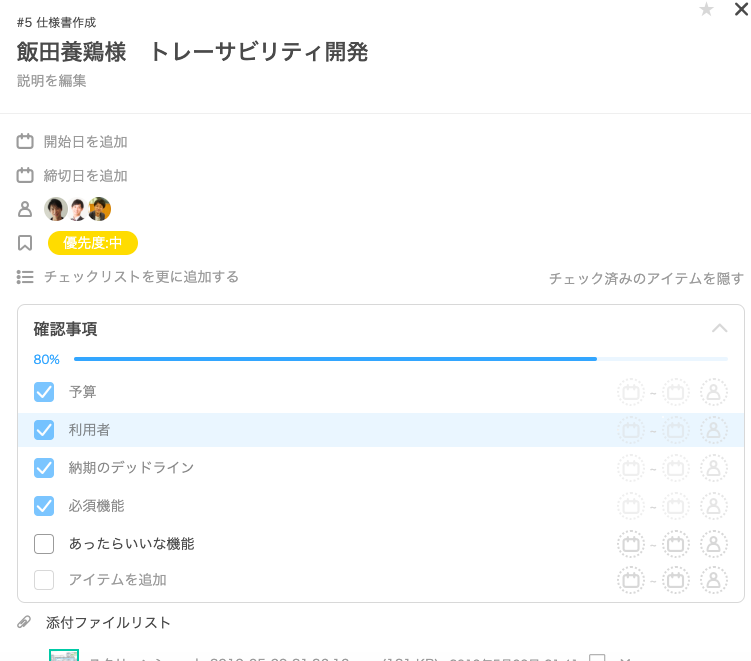Close the task detail panel
Image resolution: width=751 pixels, height=661 pixels.
(741, 10)
